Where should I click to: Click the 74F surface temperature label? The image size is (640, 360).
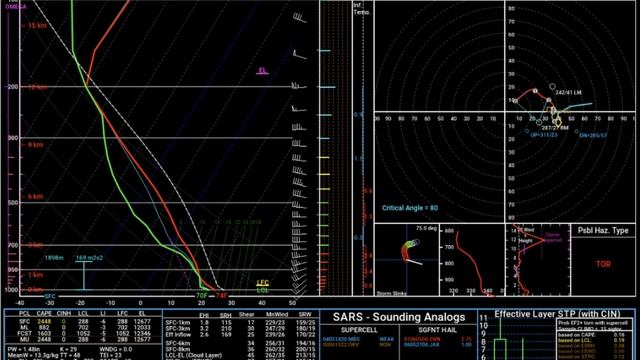(221, 296)
